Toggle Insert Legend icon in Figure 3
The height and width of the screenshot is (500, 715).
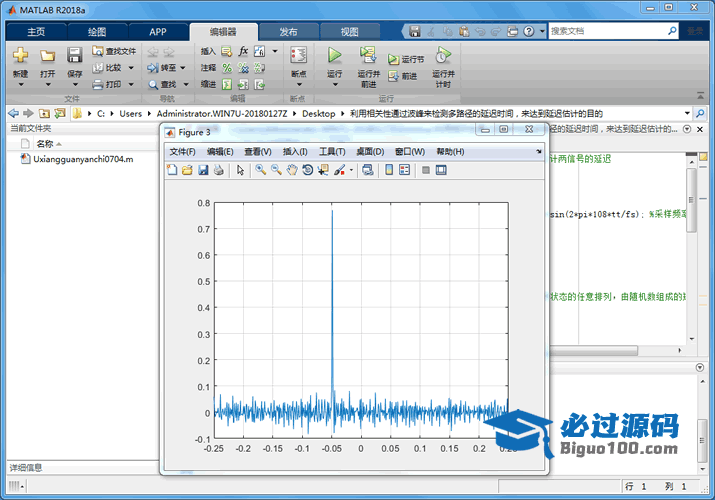point(404,170)
